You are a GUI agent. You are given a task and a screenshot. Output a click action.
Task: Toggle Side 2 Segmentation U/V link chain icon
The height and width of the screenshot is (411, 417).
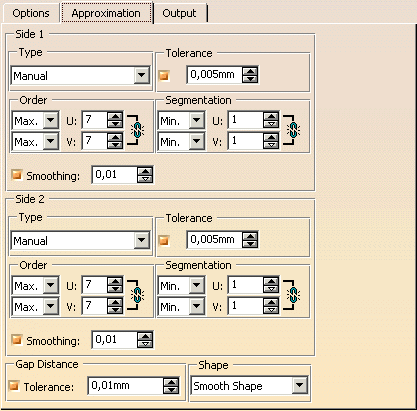tap(293, 295)
